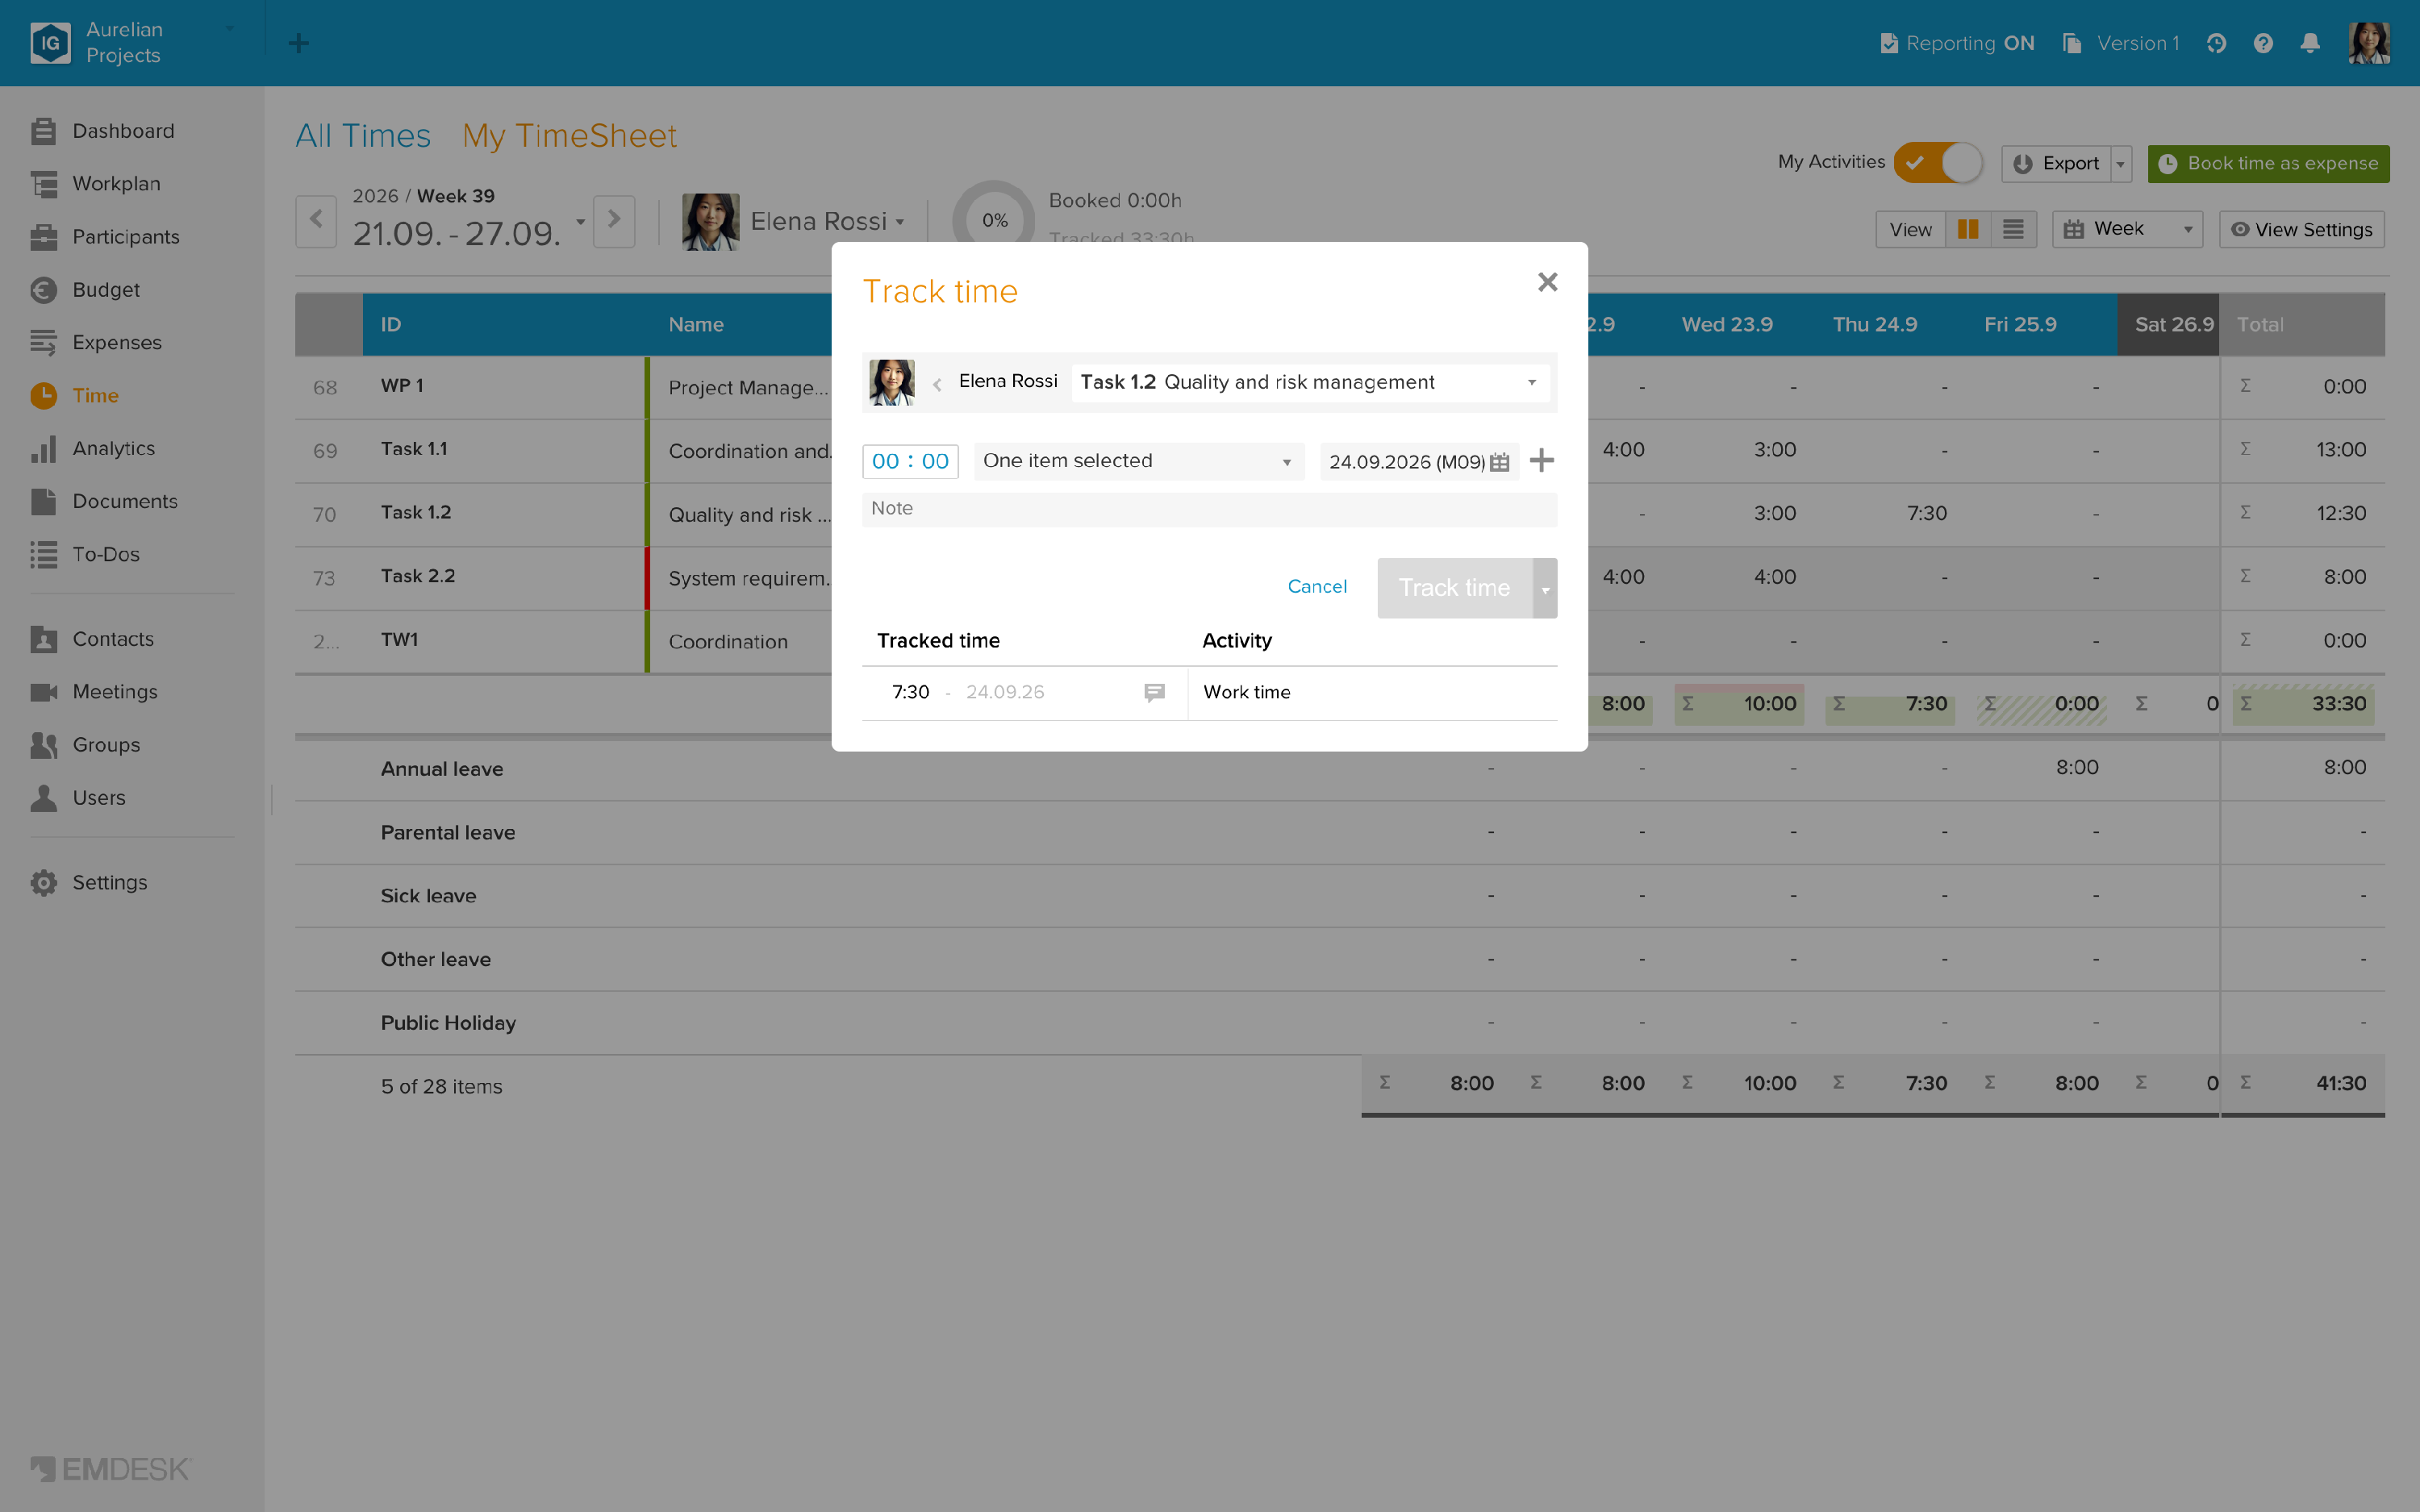The height and width of the screenshot is (1512, 2420).
Task: Toggle the My Activities switch
Action: click(1937, 162)
